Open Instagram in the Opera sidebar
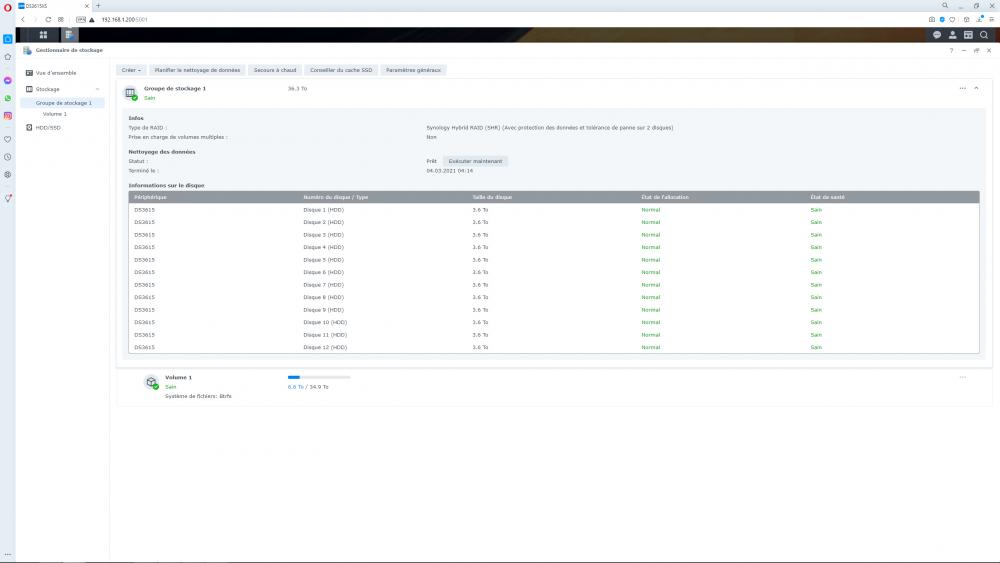This screenshot has width=1000, height=563. click(8, 116)
